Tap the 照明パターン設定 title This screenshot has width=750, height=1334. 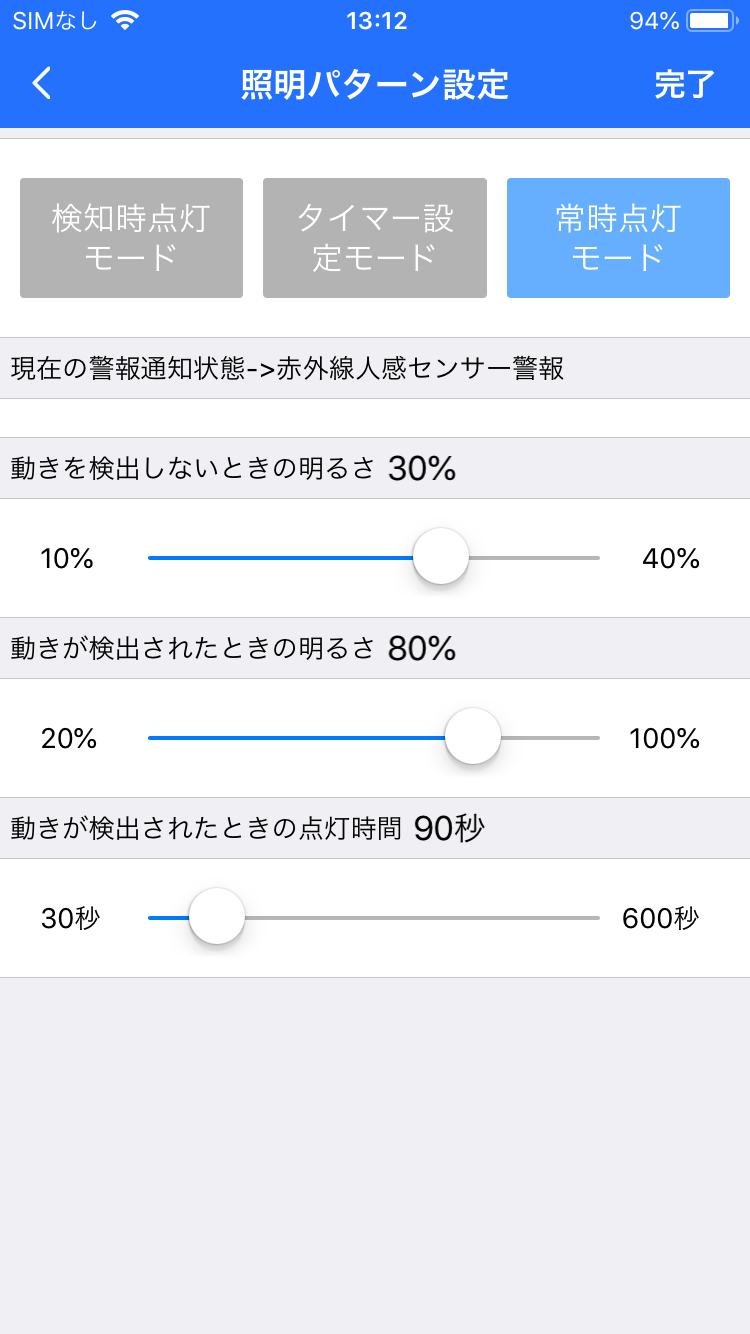(375, 85)
